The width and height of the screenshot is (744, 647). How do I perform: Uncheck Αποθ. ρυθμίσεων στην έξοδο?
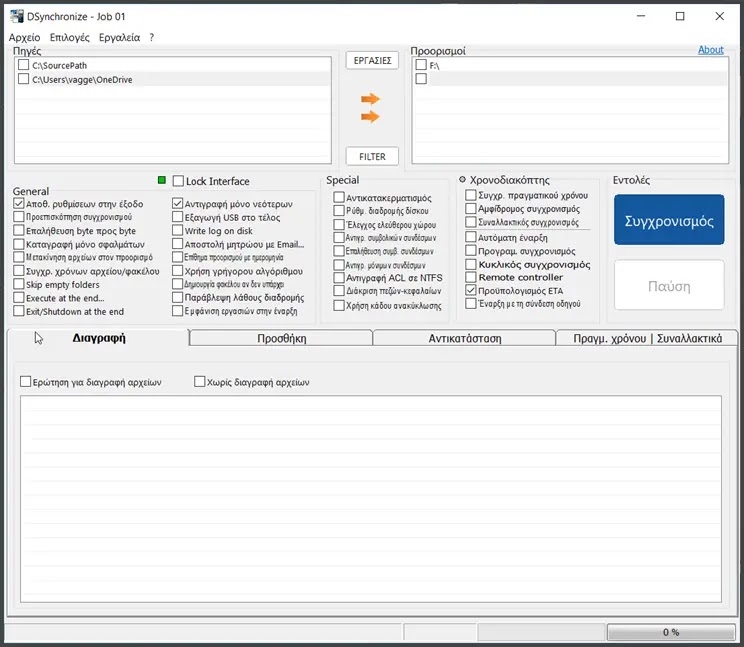click(x=19, y=203)
